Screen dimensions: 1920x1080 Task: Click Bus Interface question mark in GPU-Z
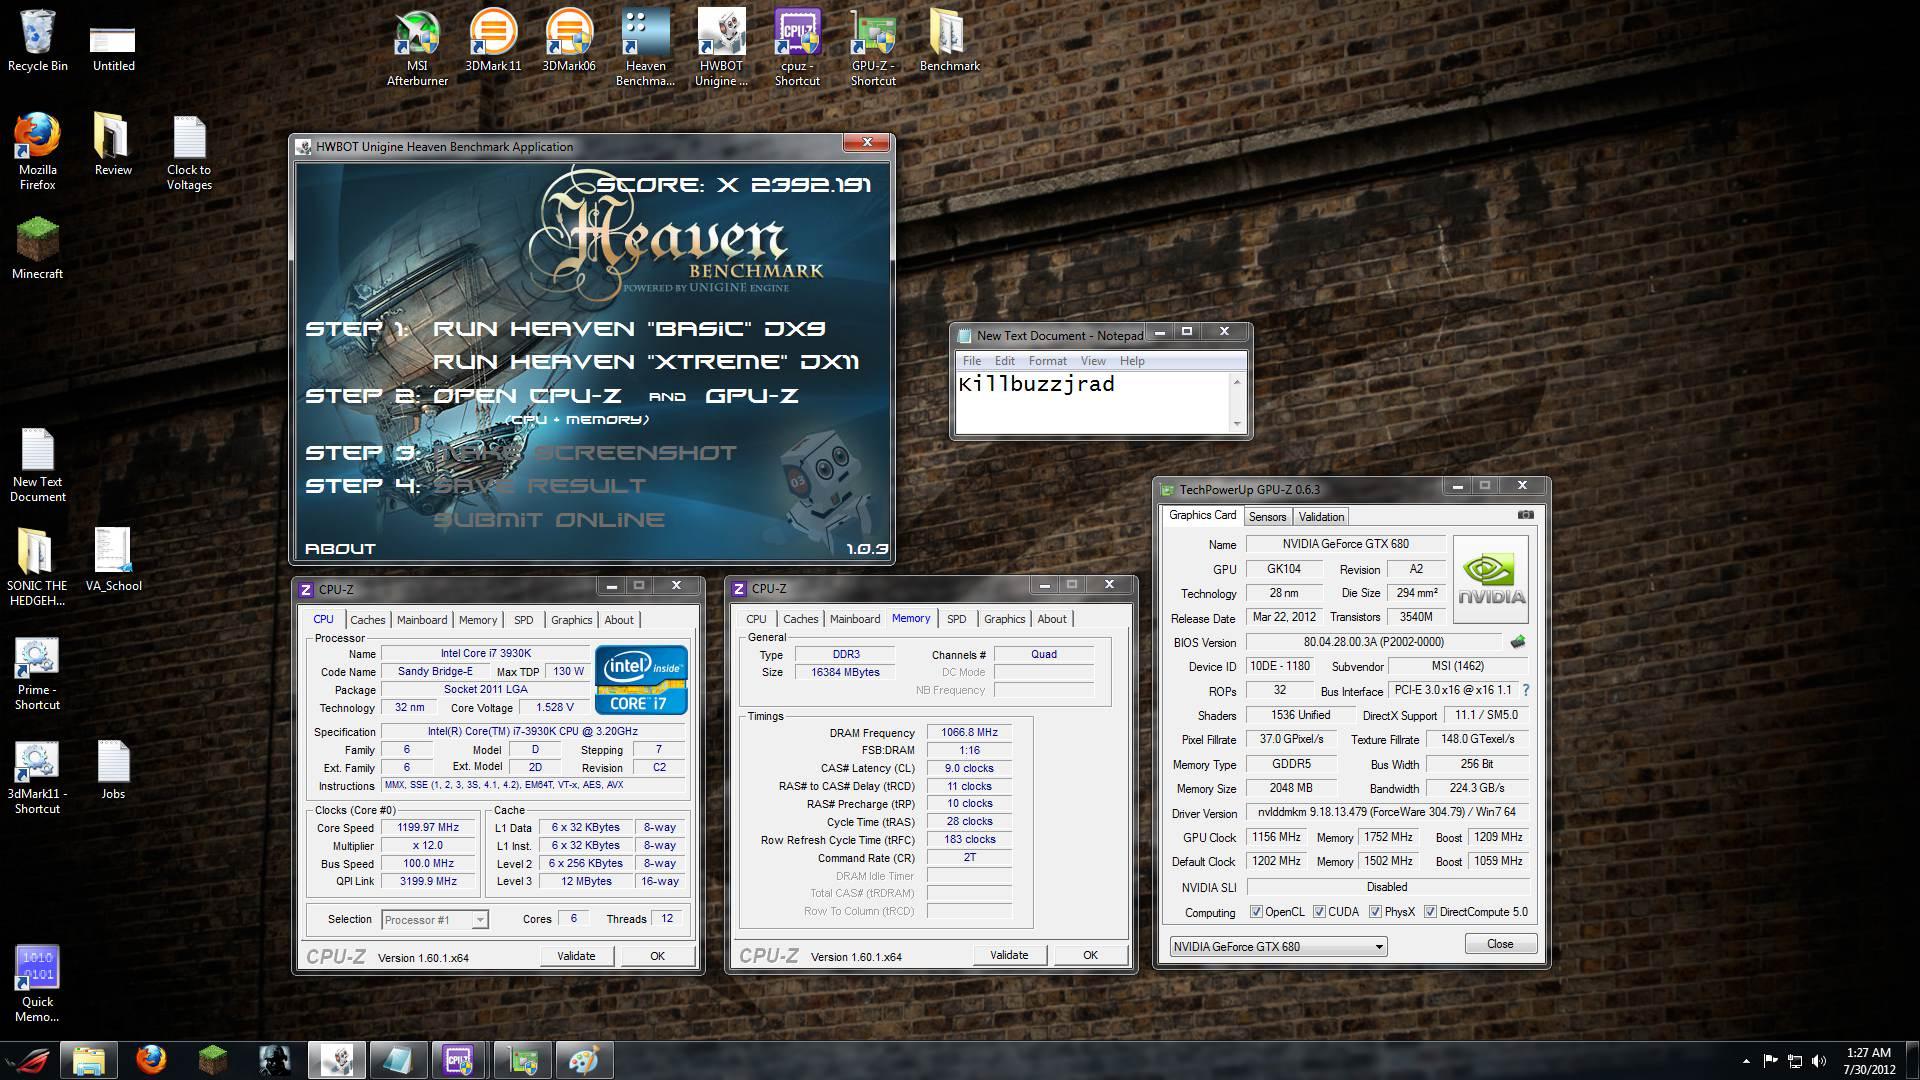pos(1525,690)
